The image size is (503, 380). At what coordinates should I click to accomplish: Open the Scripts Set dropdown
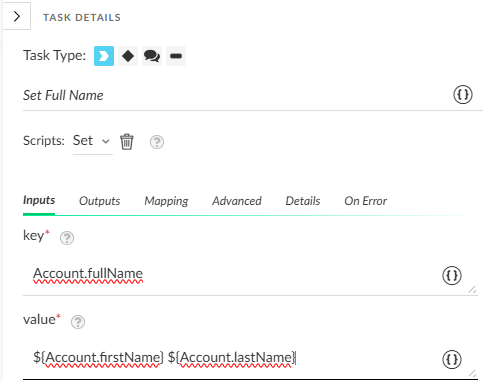coord(93,141)
